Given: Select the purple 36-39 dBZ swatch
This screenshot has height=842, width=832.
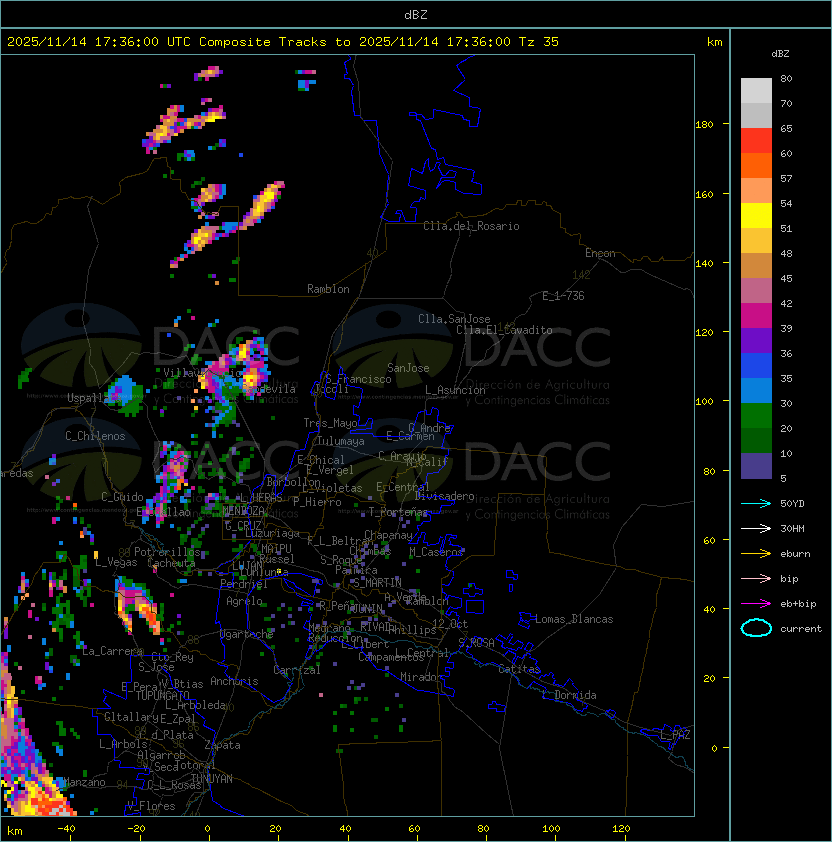Looking at the screenshot, I should coord(756,340).
